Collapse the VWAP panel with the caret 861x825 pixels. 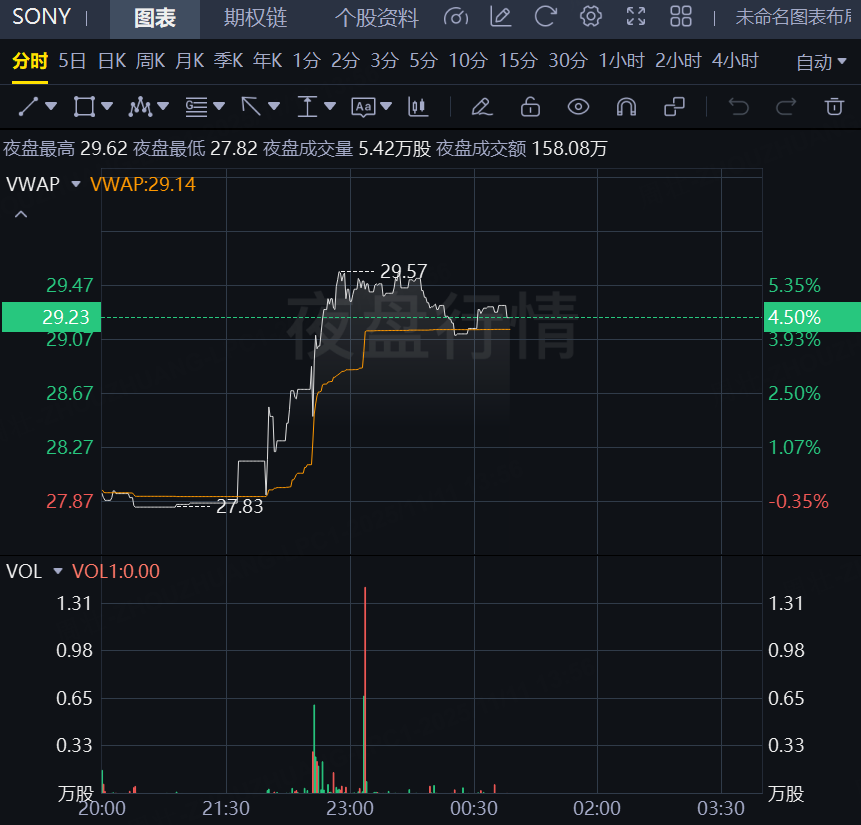[20, 214]
